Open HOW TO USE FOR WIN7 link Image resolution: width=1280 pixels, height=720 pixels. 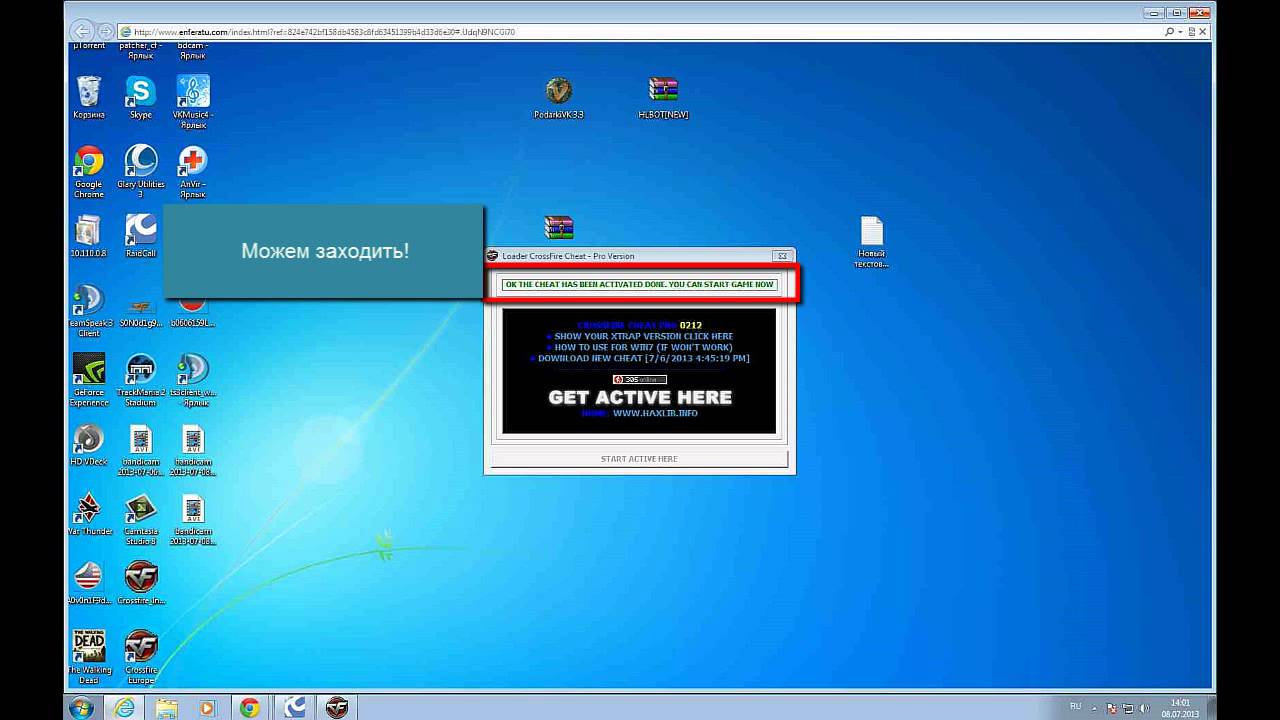pos(644,347)
